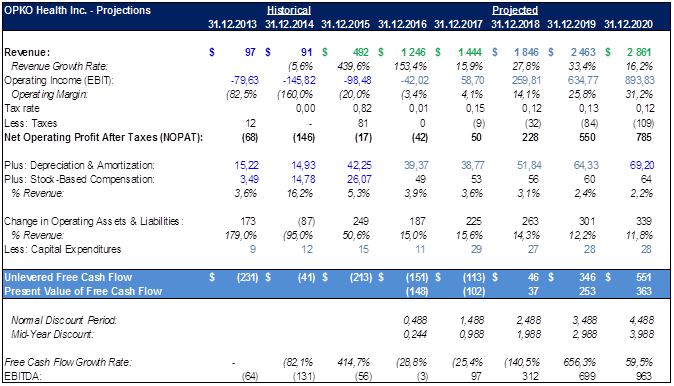Select Mid-Year Discount value 0,244
This screenshot has height=386, width=674.
pos(415,334)
